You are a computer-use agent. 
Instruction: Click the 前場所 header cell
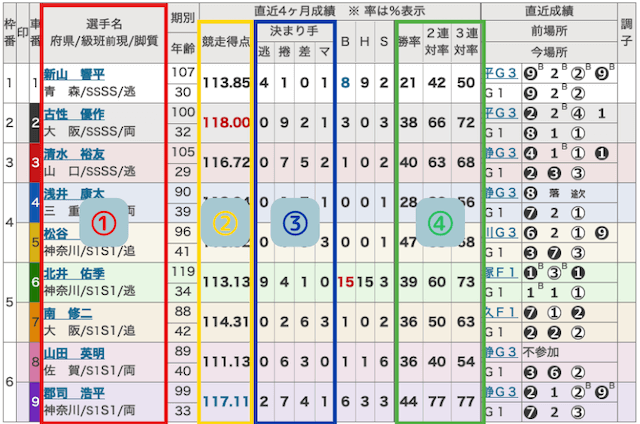pos(549,31)
